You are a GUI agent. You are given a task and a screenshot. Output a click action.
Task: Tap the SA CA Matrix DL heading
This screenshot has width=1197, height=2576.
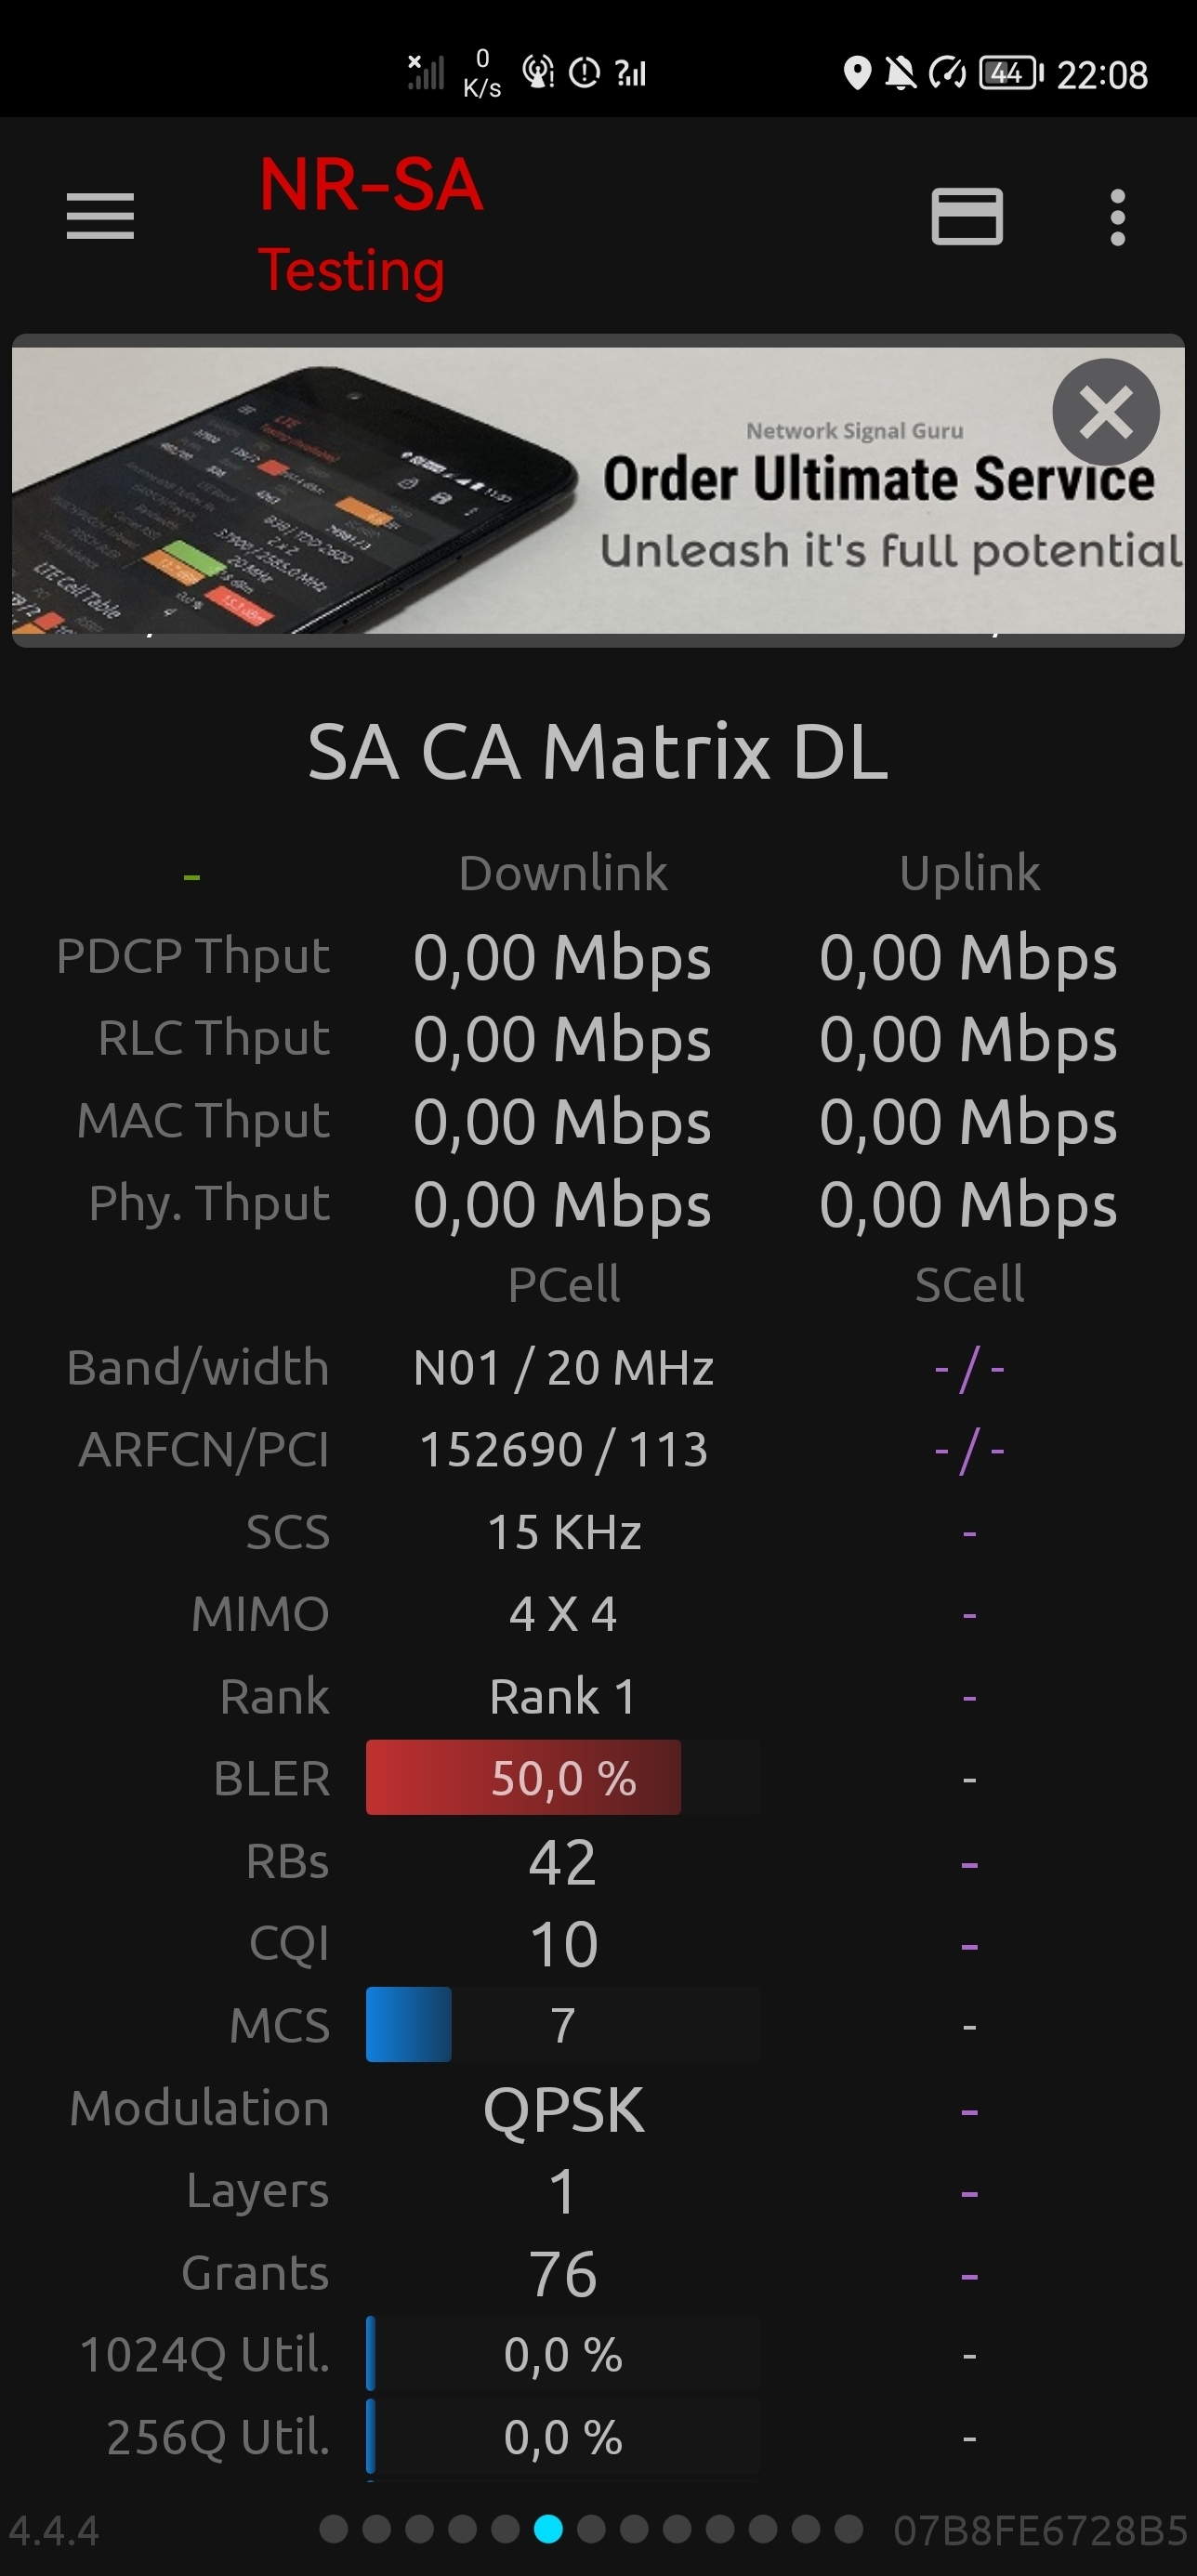point(598,752)
